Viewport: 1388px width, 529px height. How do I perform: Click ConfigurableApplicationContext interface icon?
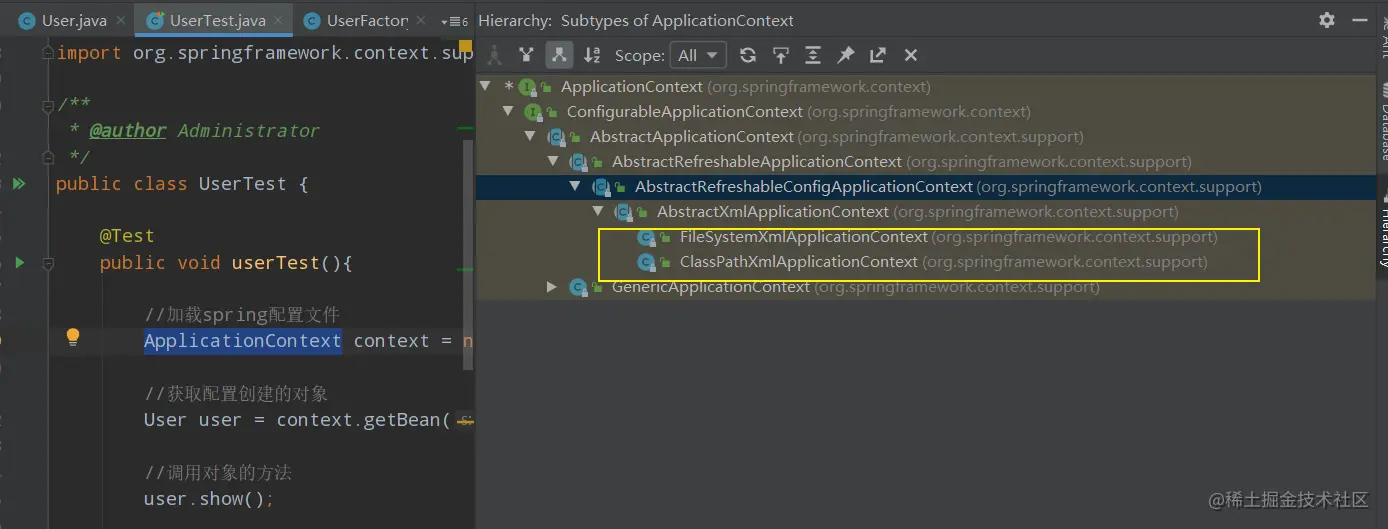(x=533, y=112)
